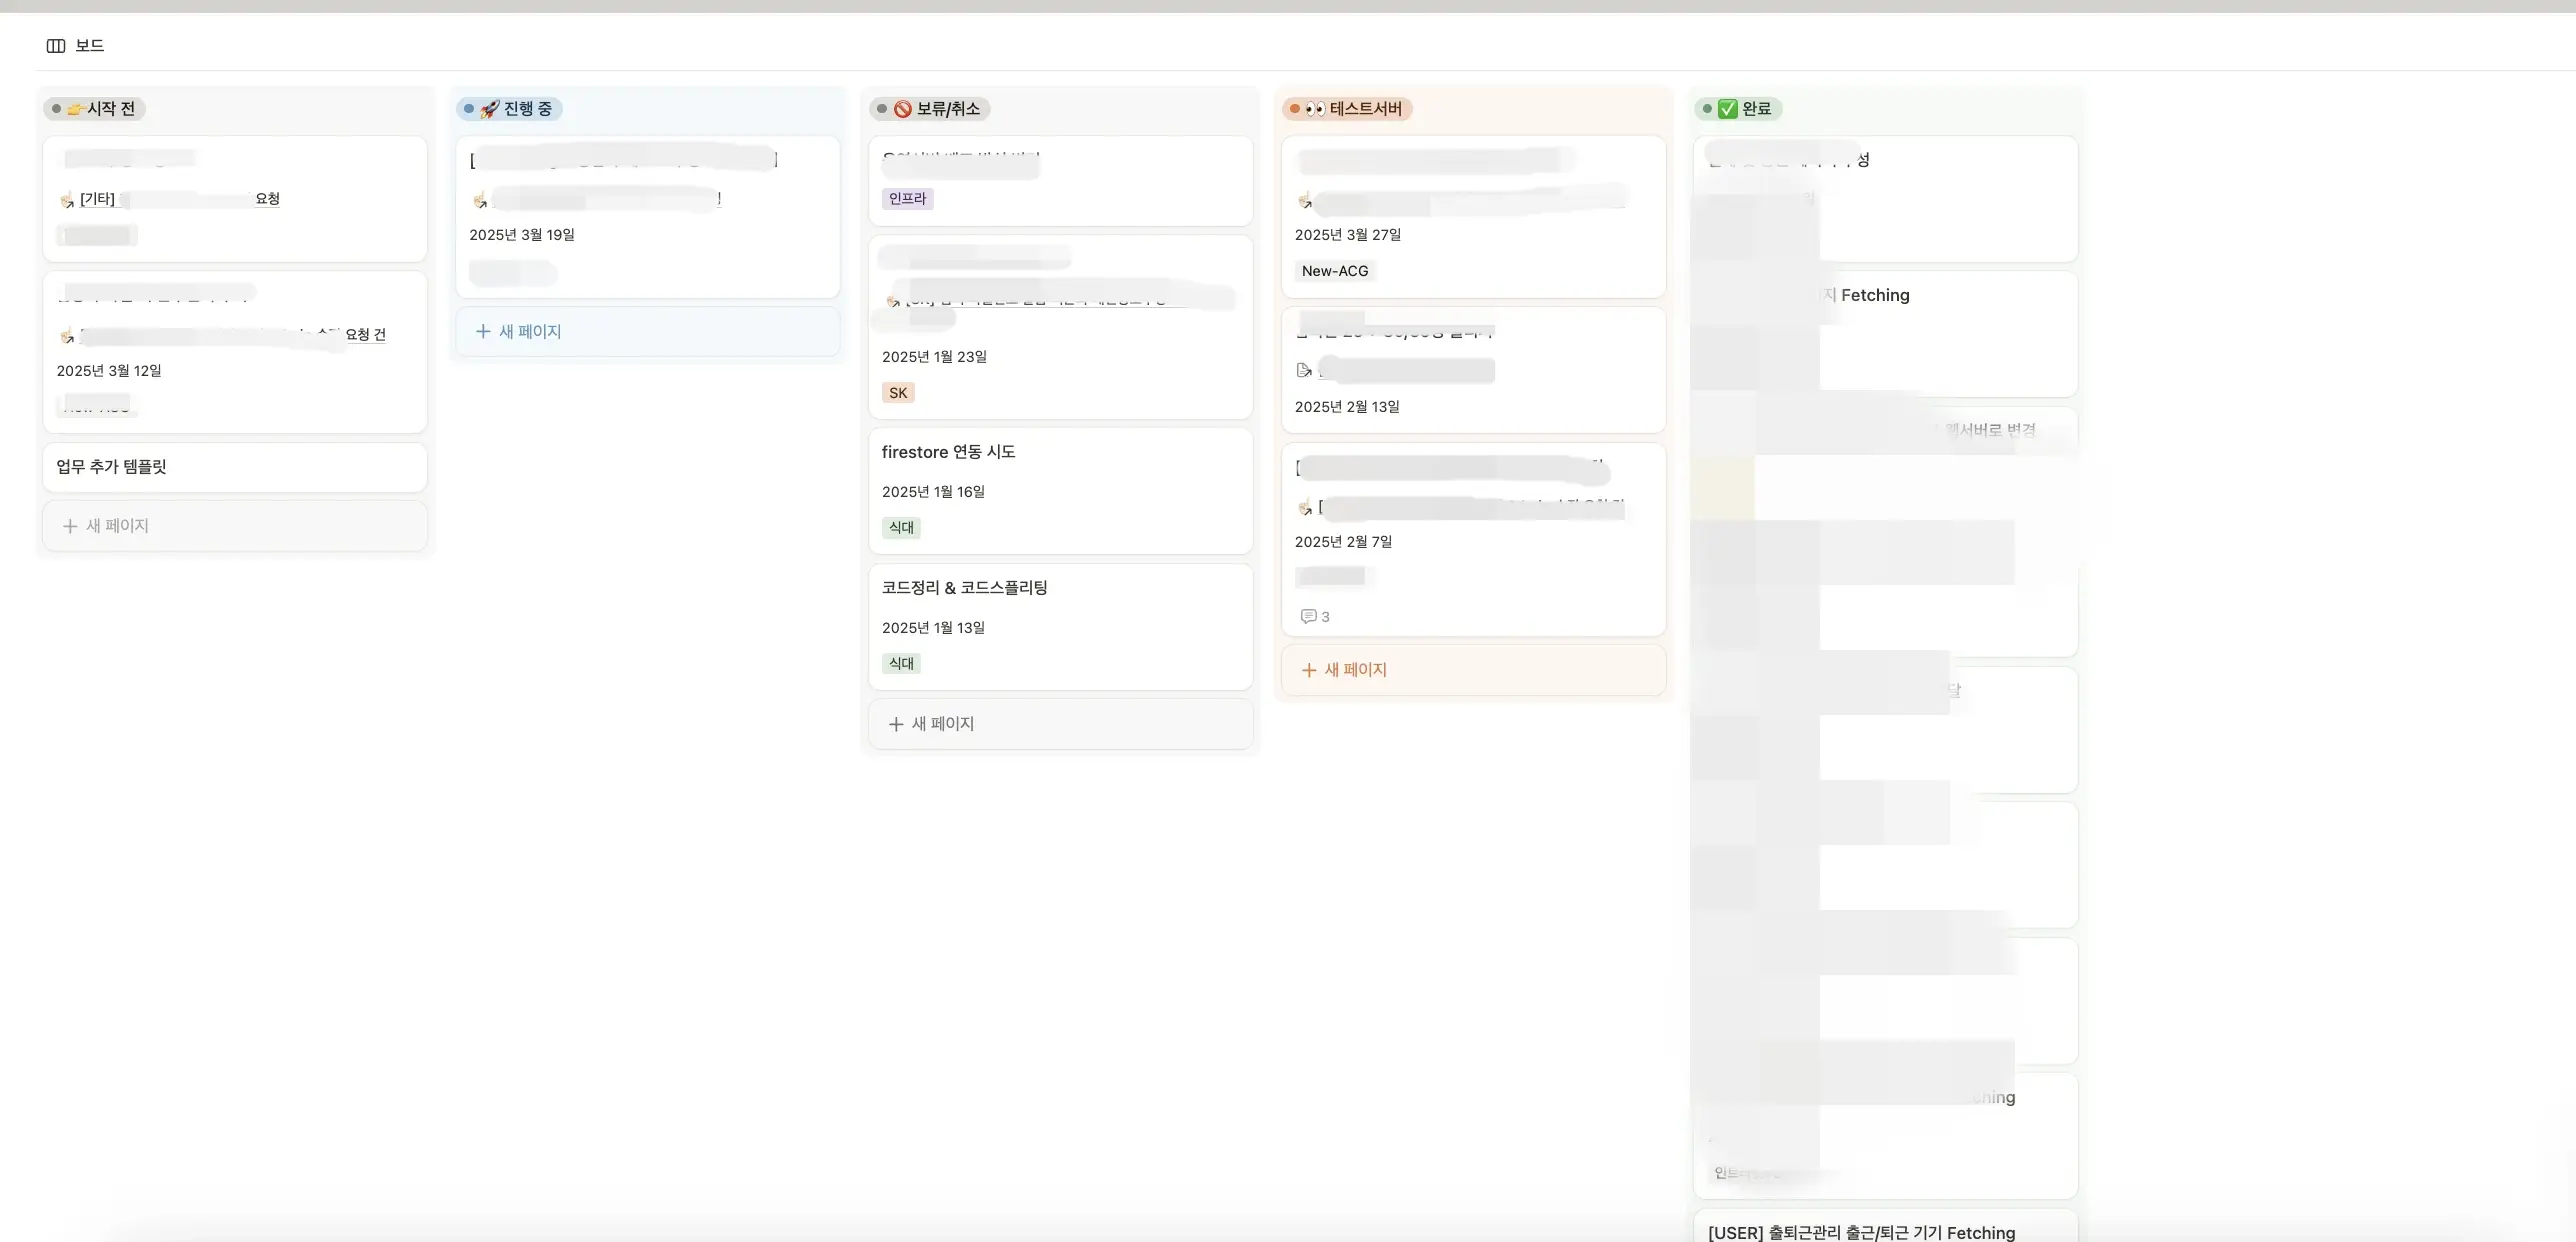Open the 보류/취소 group header

point(947,109)
